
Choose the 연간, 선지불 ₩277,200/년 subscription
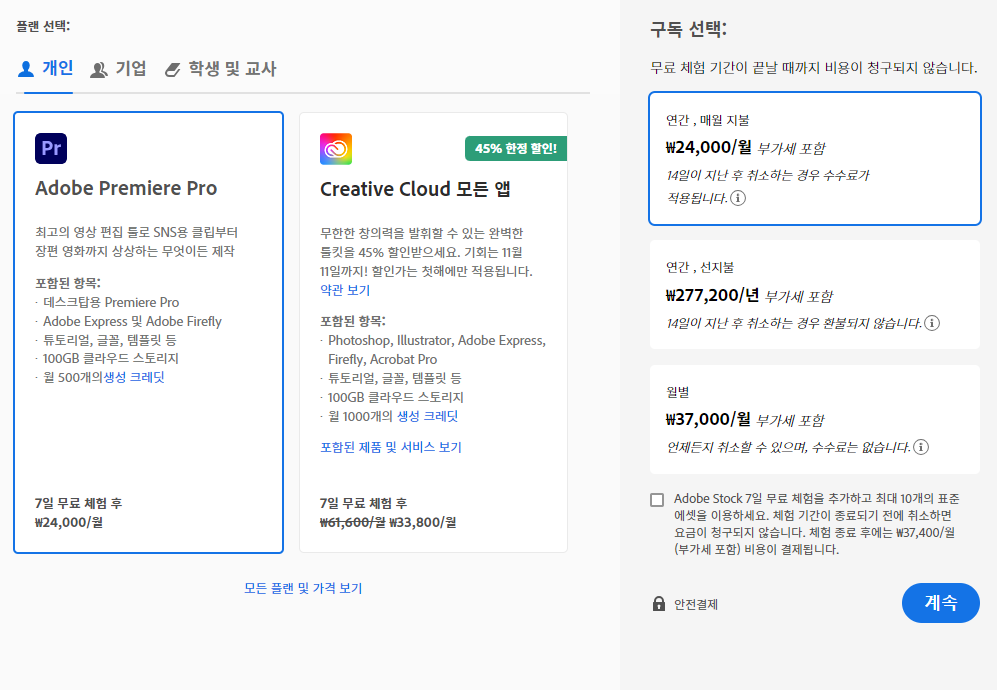coord(815,294)
